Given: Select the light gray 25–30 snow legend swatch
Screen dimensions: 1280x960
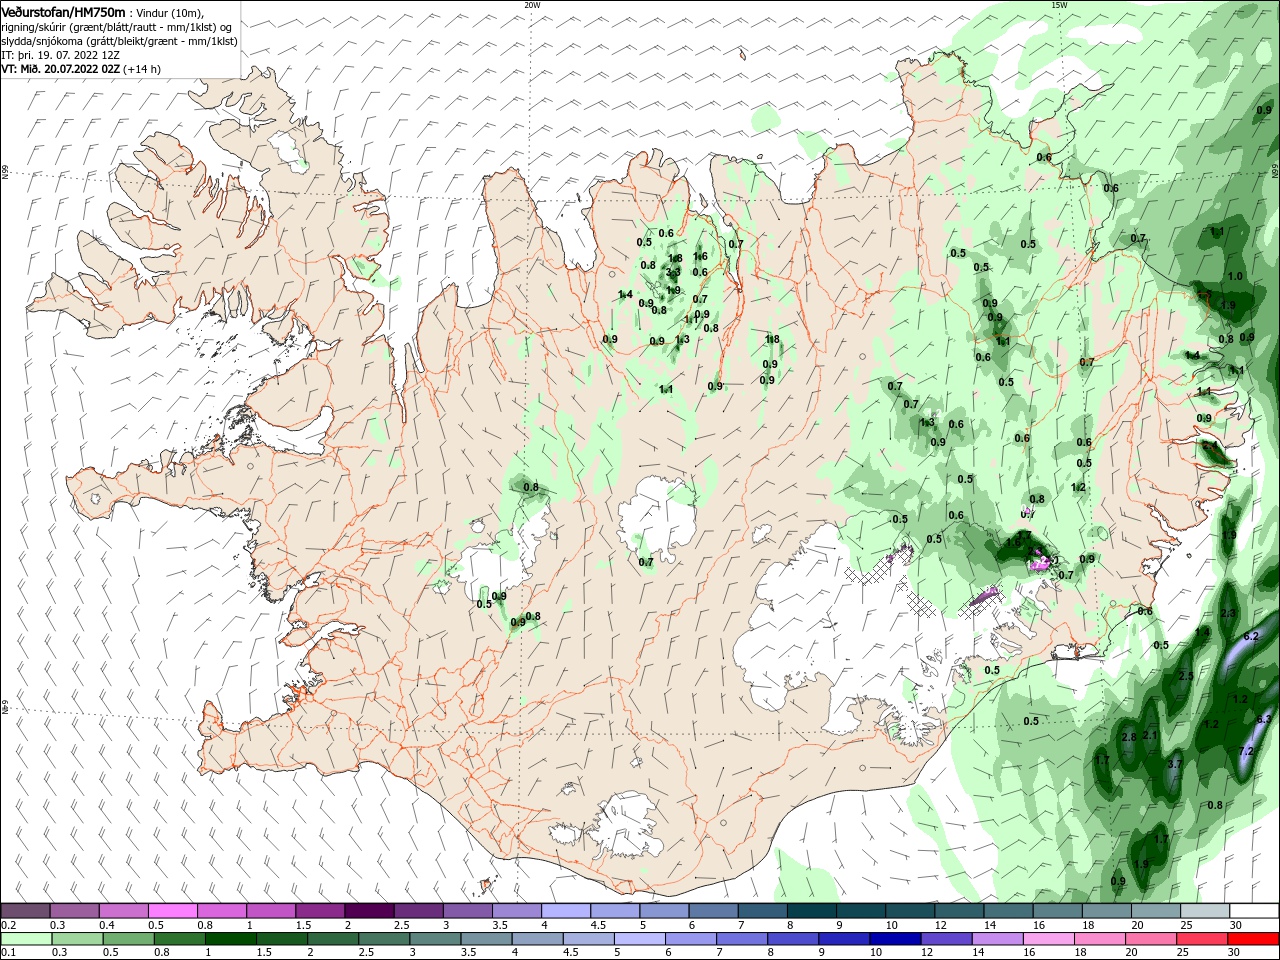Looking at the screenshot, I should 1204,911.
